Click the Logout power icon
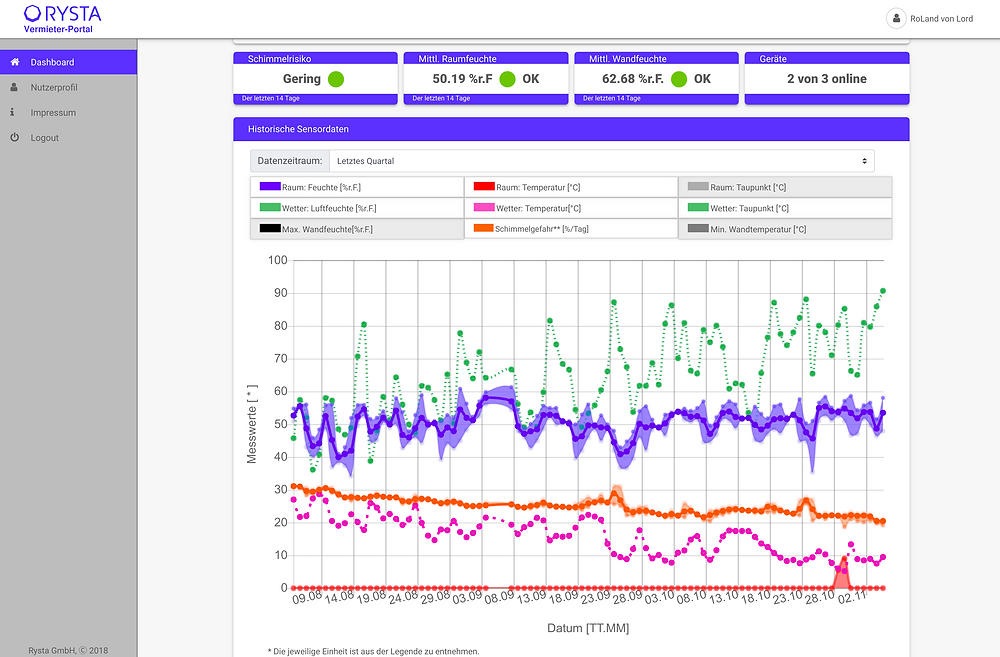Screen dimensions: 1000x657 15,137
